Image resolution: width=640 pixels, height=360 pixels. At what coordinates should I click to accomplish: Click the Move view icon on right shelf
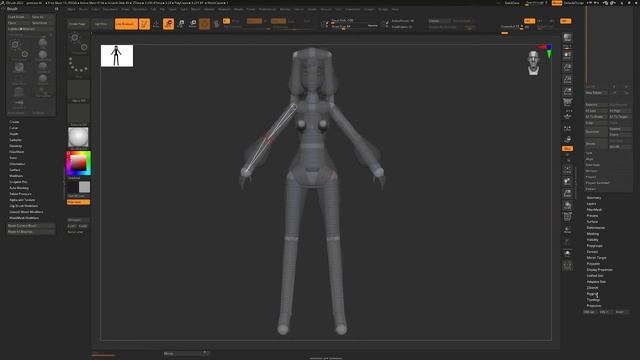(567, 181)
